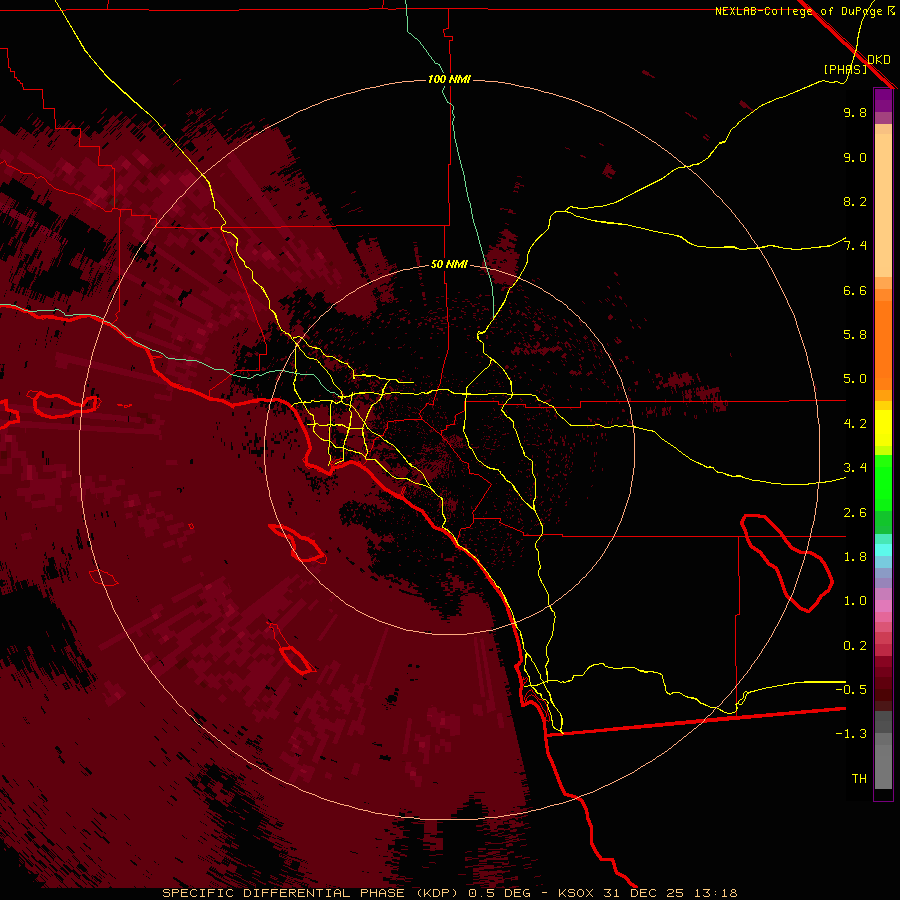The width and height of the screenshot is (900, 900).
Task: Click the red lake outline at the right edge of the 100 NMI ring
Action: (x=786, y=563)
